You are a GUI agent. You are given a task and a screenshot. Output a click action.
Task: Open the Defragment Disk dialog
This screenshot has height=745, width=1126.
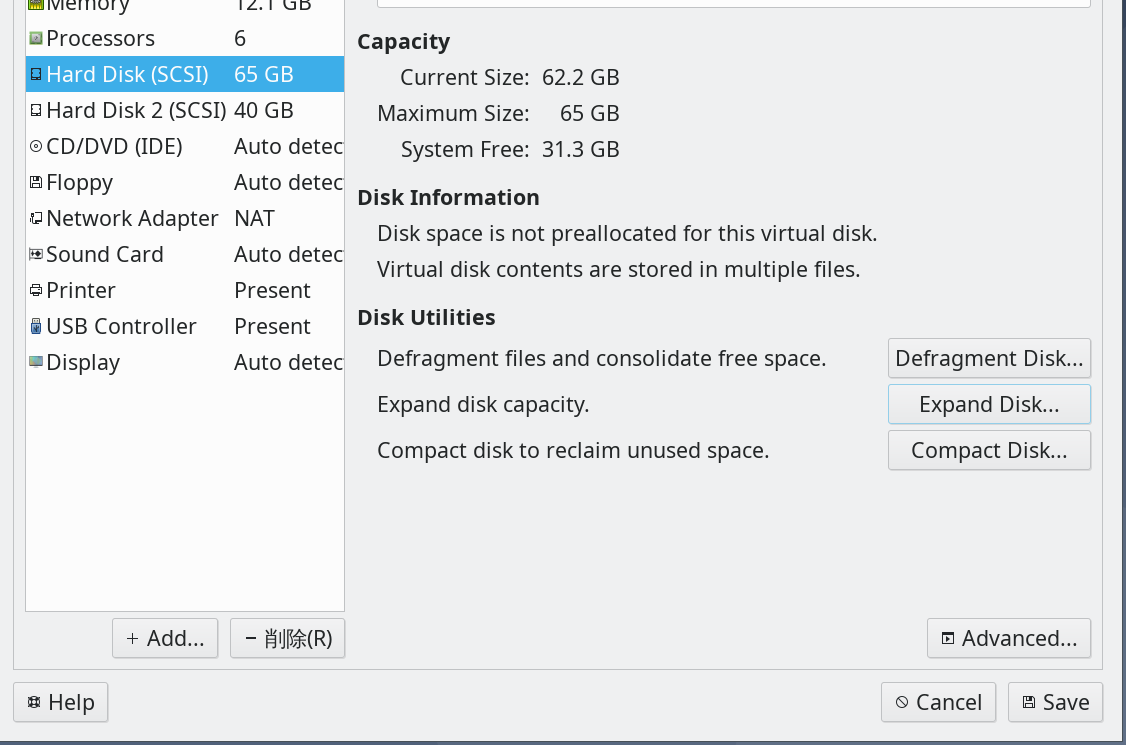click(x=989, y=358)
